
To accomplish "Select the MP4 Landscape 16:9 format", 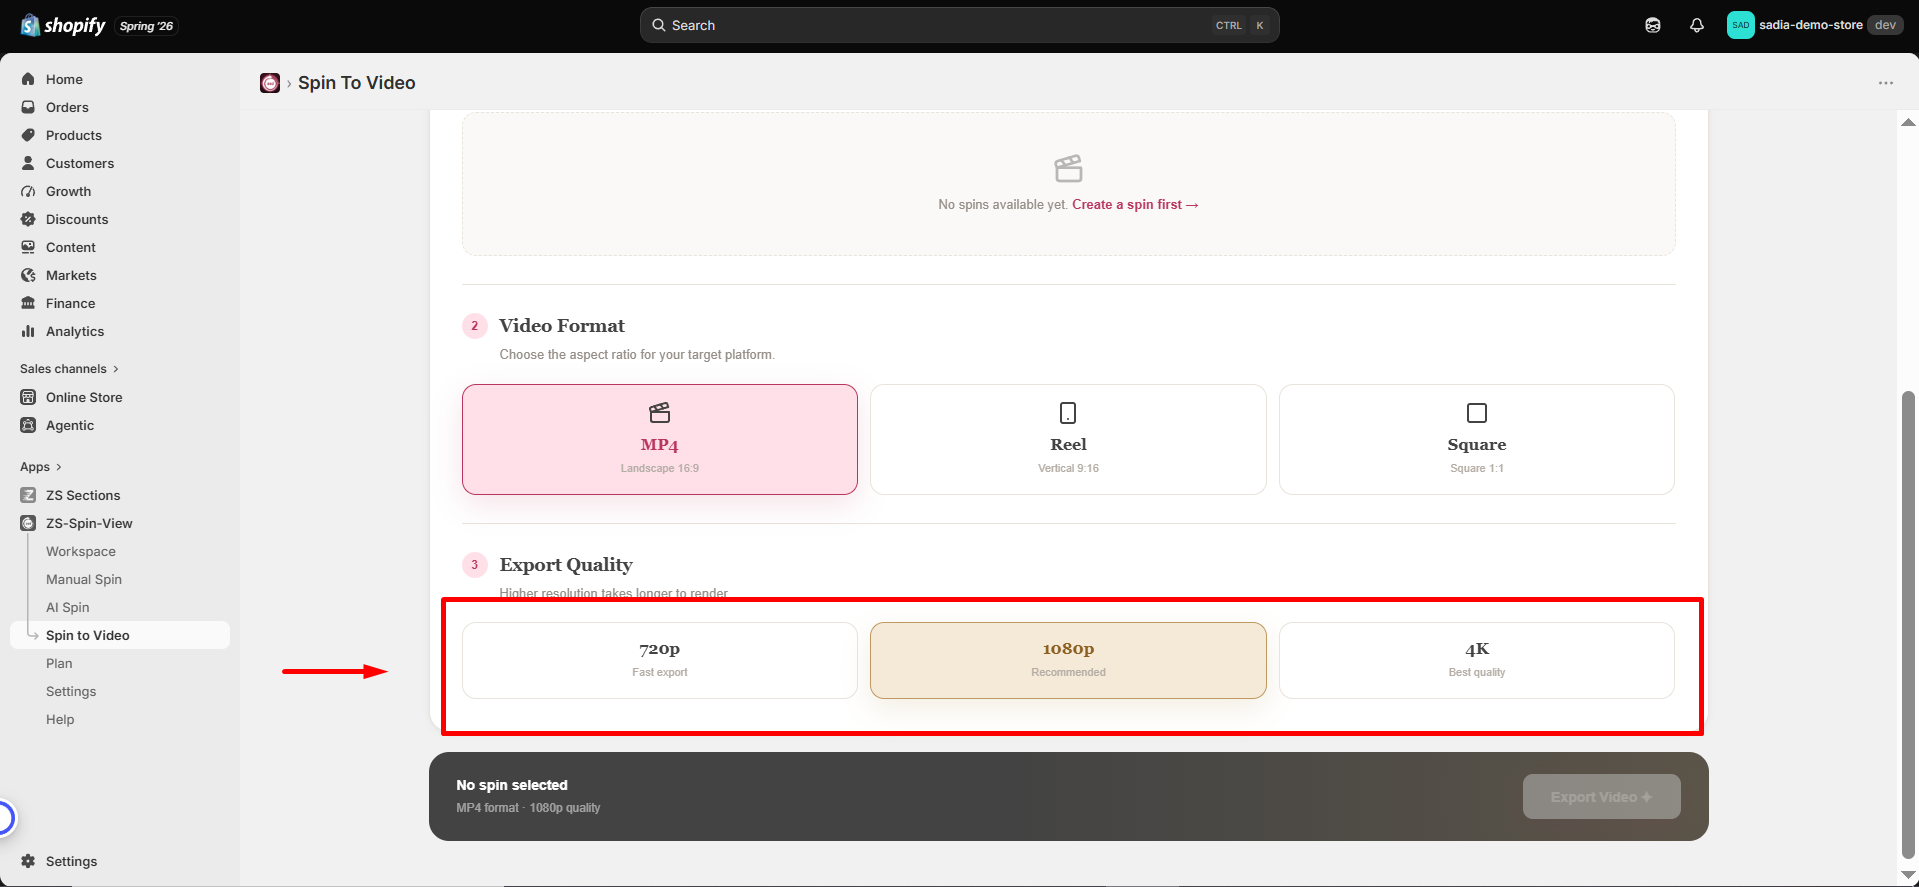I will pos(660,439).
